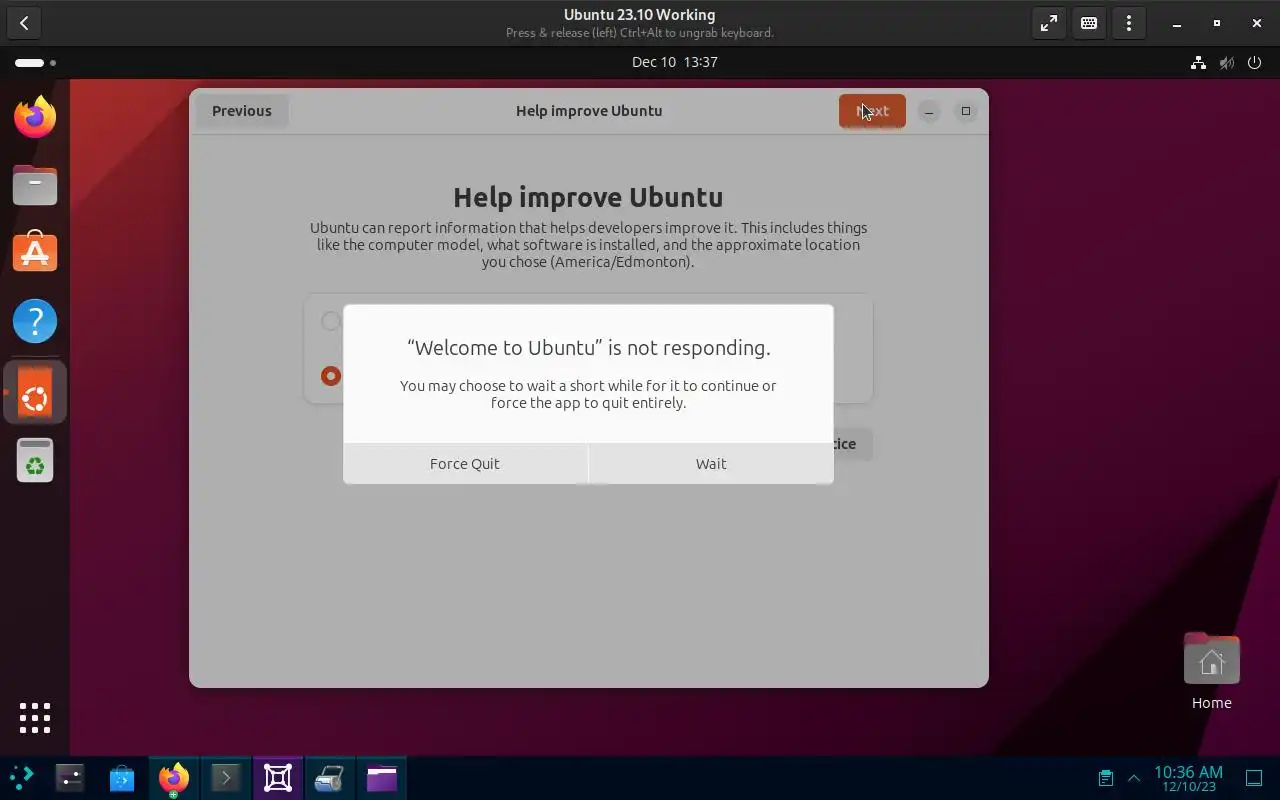Image resolution: width=1280 pixels, height=800 pixels.
Task: Go back using the VM viewer arrow
Action: click(24, 23)
